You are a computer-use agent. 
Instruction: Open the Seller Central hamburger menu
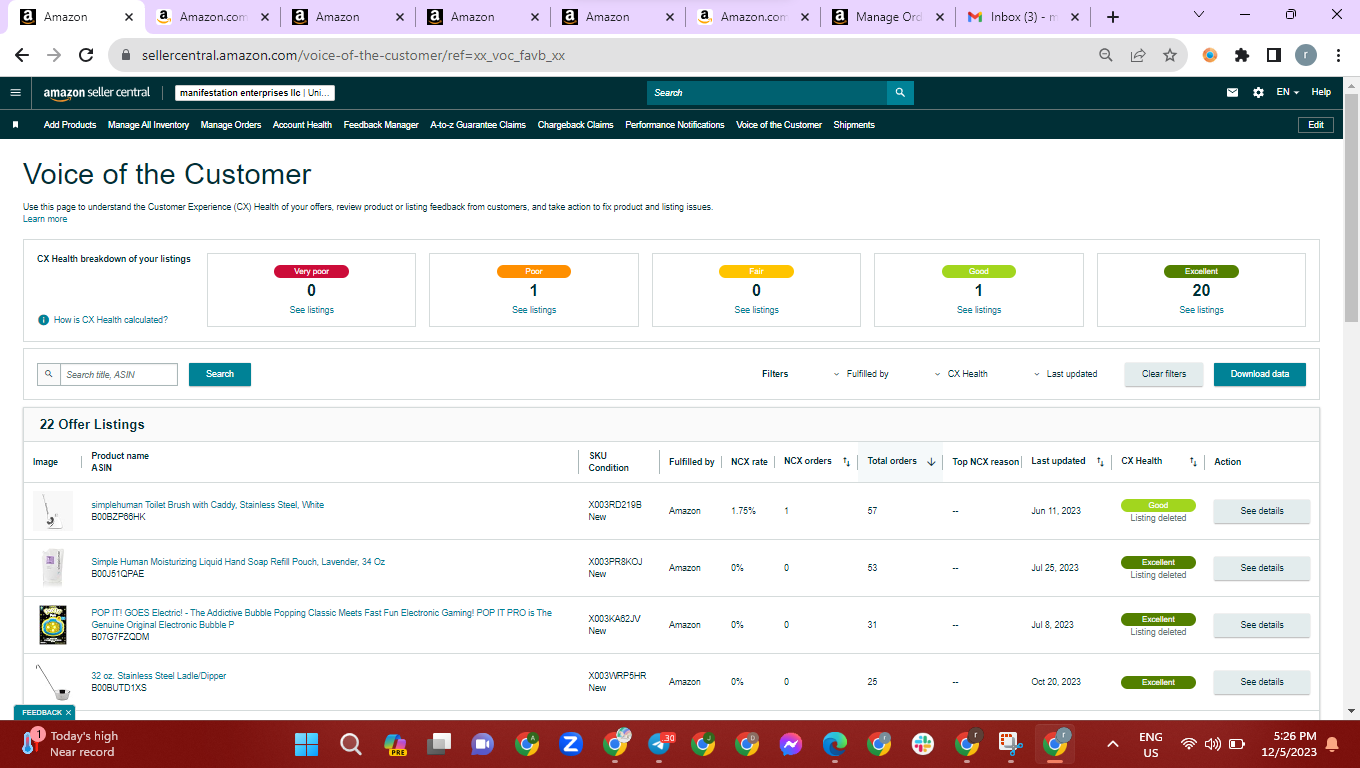[15, 92]
